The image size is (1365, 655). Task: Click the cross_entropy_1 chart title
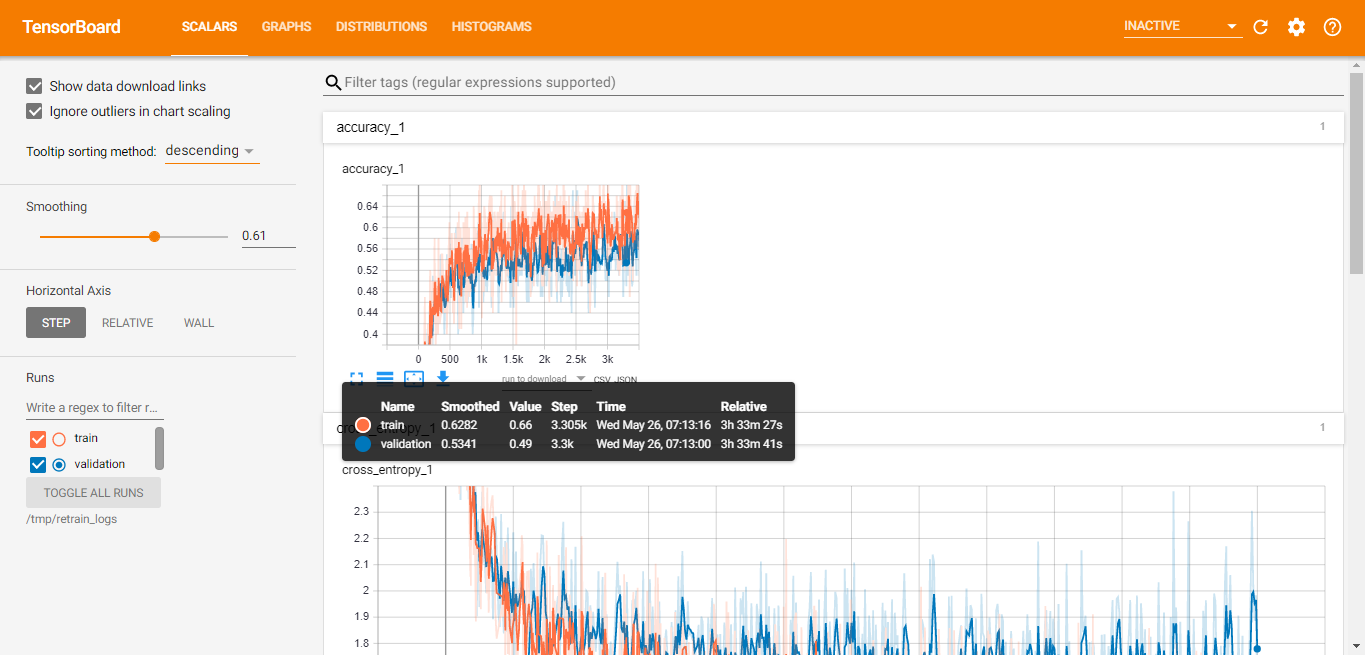[x=387, y=470]
